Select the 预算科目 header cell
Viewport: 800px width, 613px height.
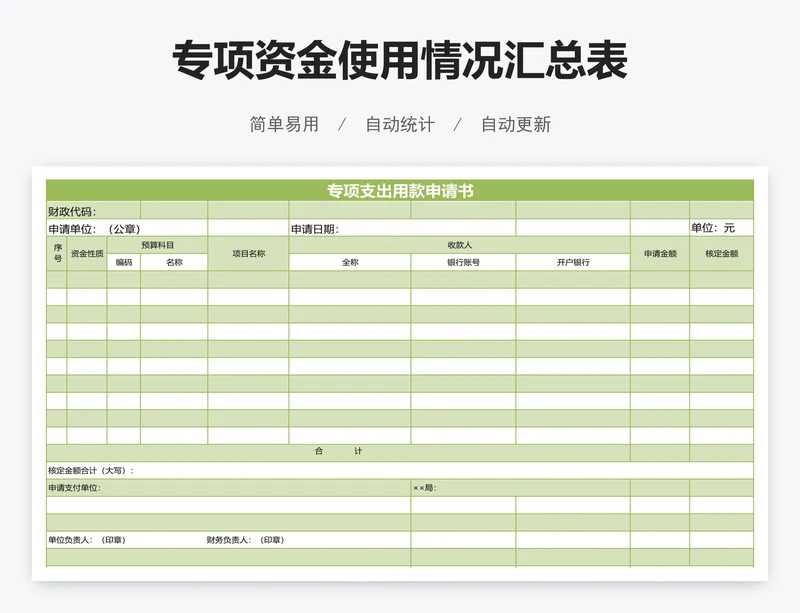point(157,245)
